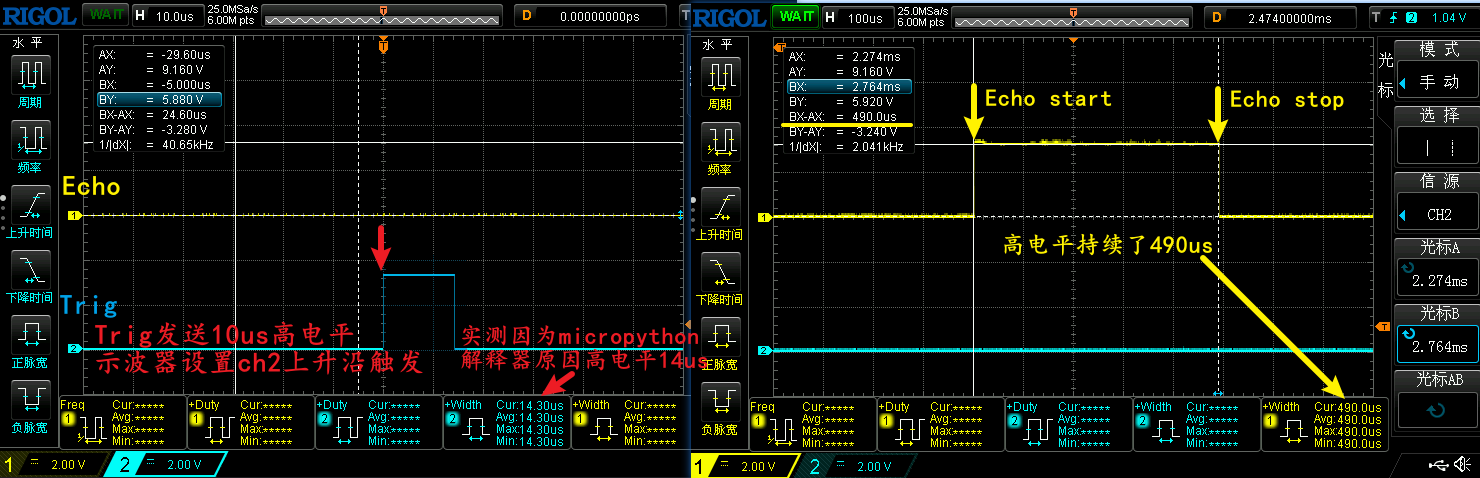Image resolution: width=1480 pixels, height=478 pixels.
Task: Open +Width channel 1 measurement on right scope
Action: [x=1324, y=423]
